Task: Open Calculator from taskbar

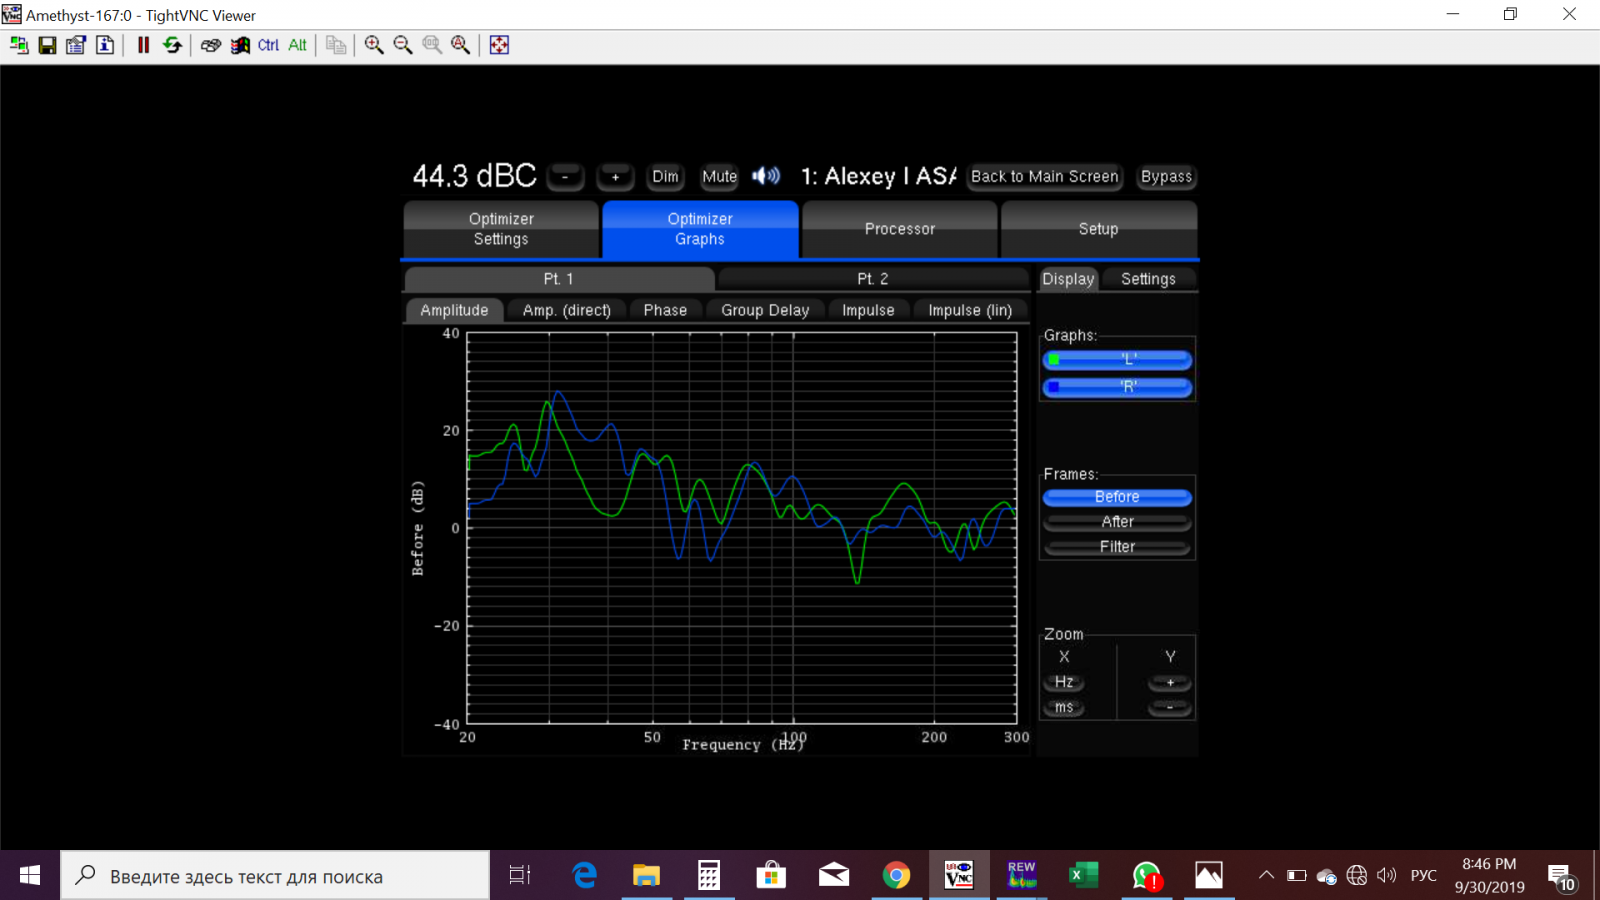Action: tap(709, 876)
